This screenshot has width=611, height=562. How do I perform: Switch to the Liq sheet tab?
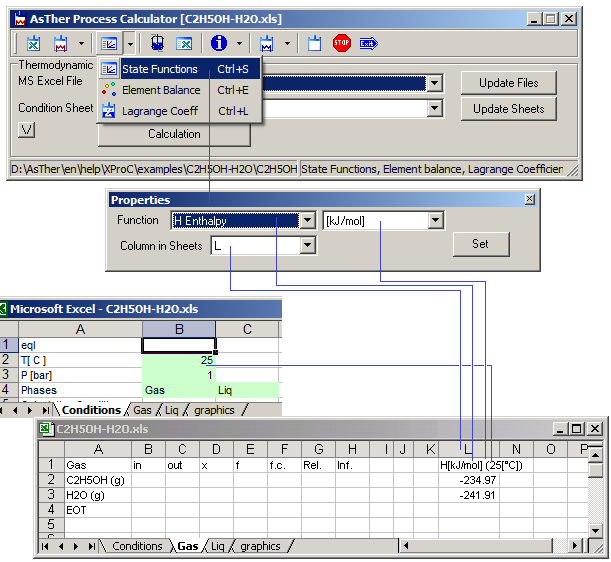pos(217,546)
